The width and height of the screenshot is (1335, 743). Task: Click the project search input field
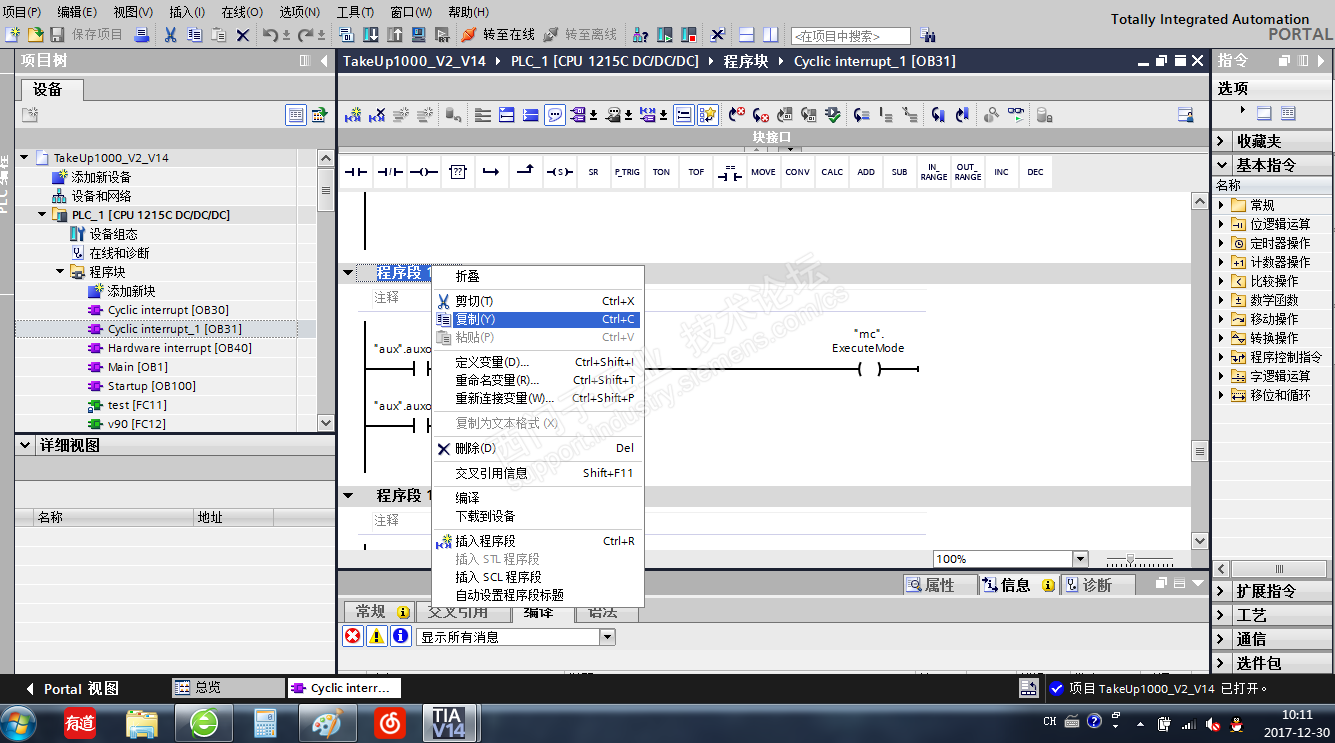(850, 36)
